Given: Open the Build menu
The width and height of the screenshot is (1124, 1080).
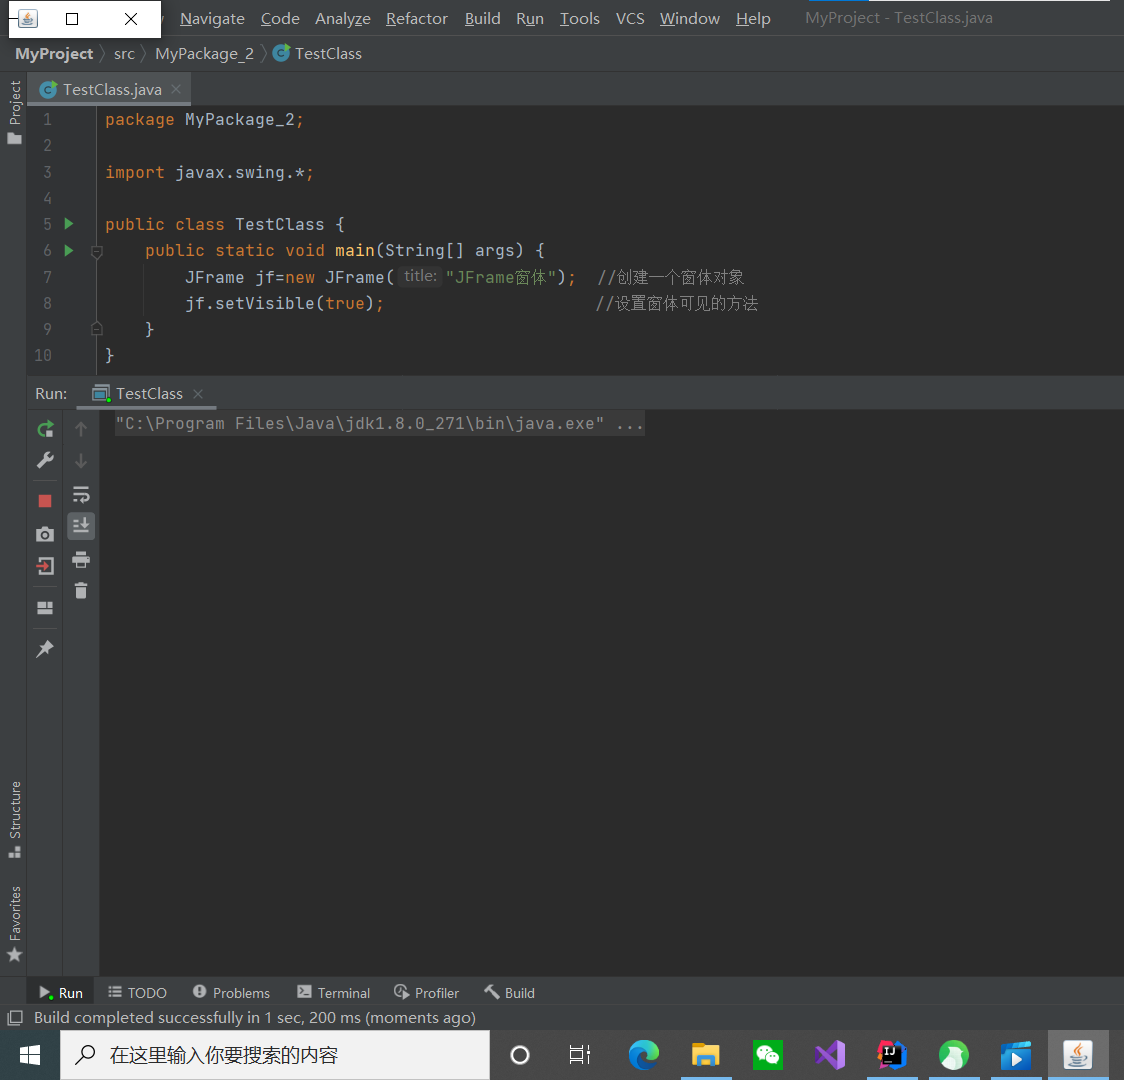Looking at the screenshot, I should [x=482, y=19].
